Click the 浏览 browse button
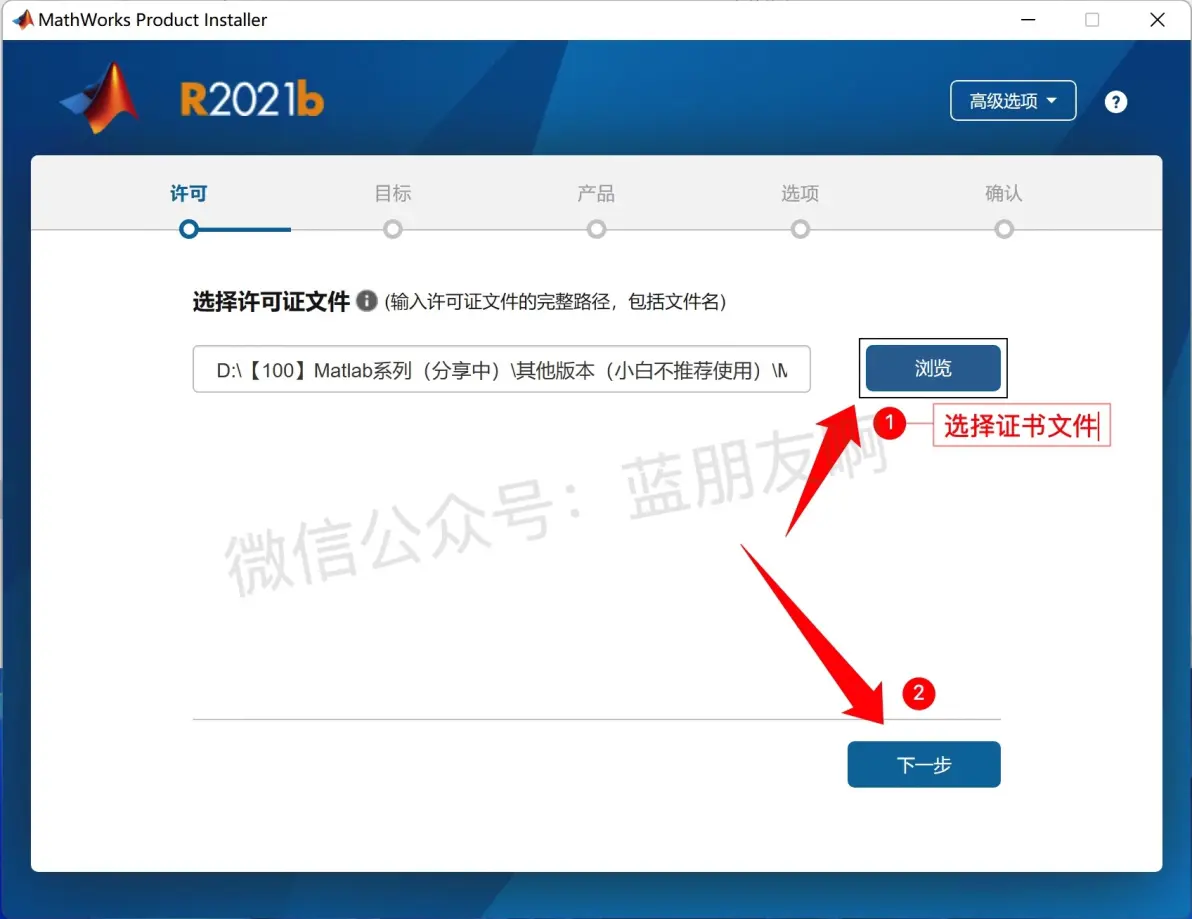The height and width of the screenshot is (919, 1192). [933, 368]
